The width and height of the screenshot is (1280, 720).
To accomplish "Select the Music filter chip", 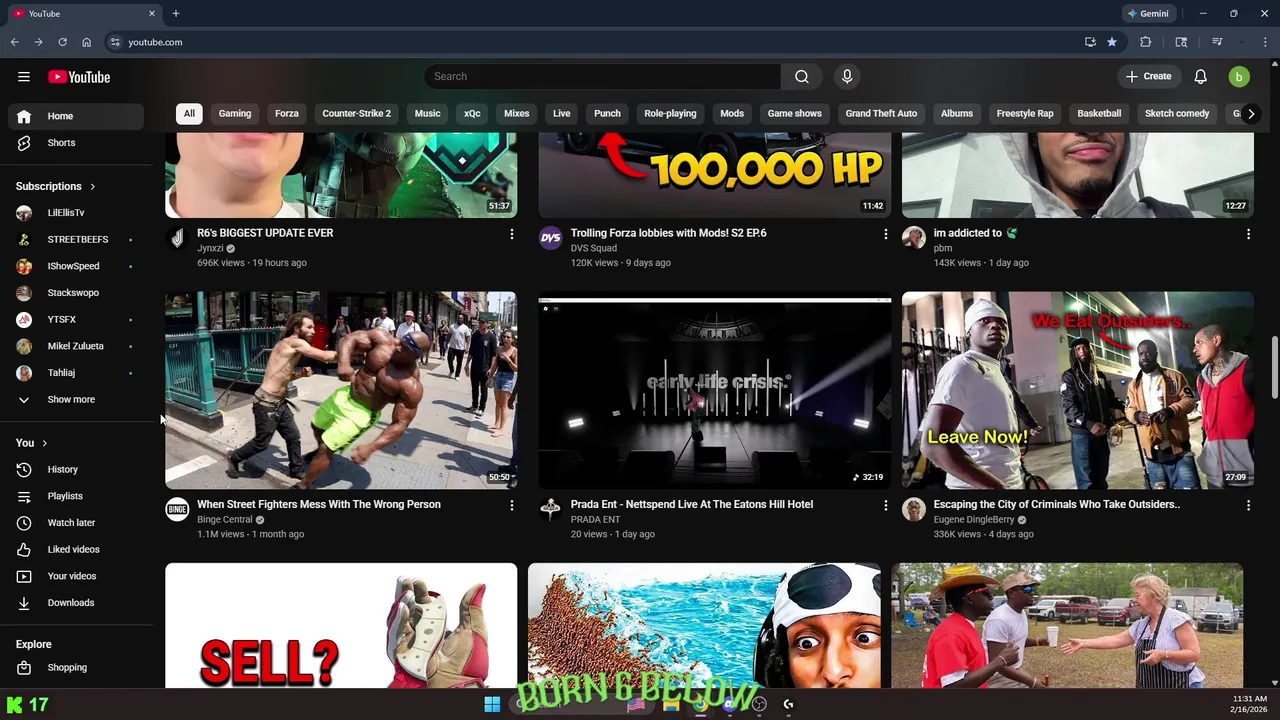I will [x=427, y=114].
